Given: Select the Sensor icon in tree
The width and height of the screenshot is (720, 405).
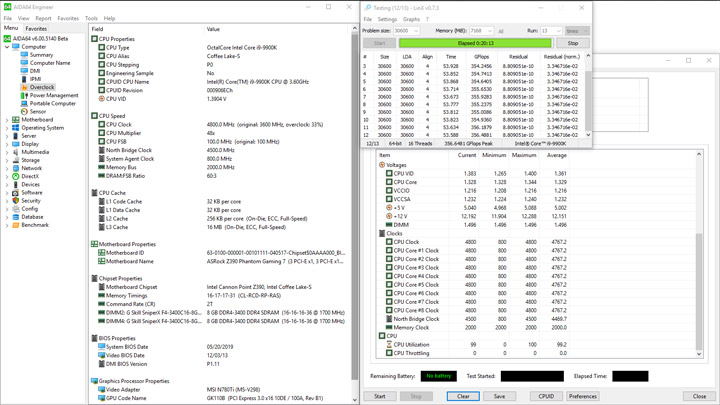Looking at the screenshot, I should coord(24,112).
